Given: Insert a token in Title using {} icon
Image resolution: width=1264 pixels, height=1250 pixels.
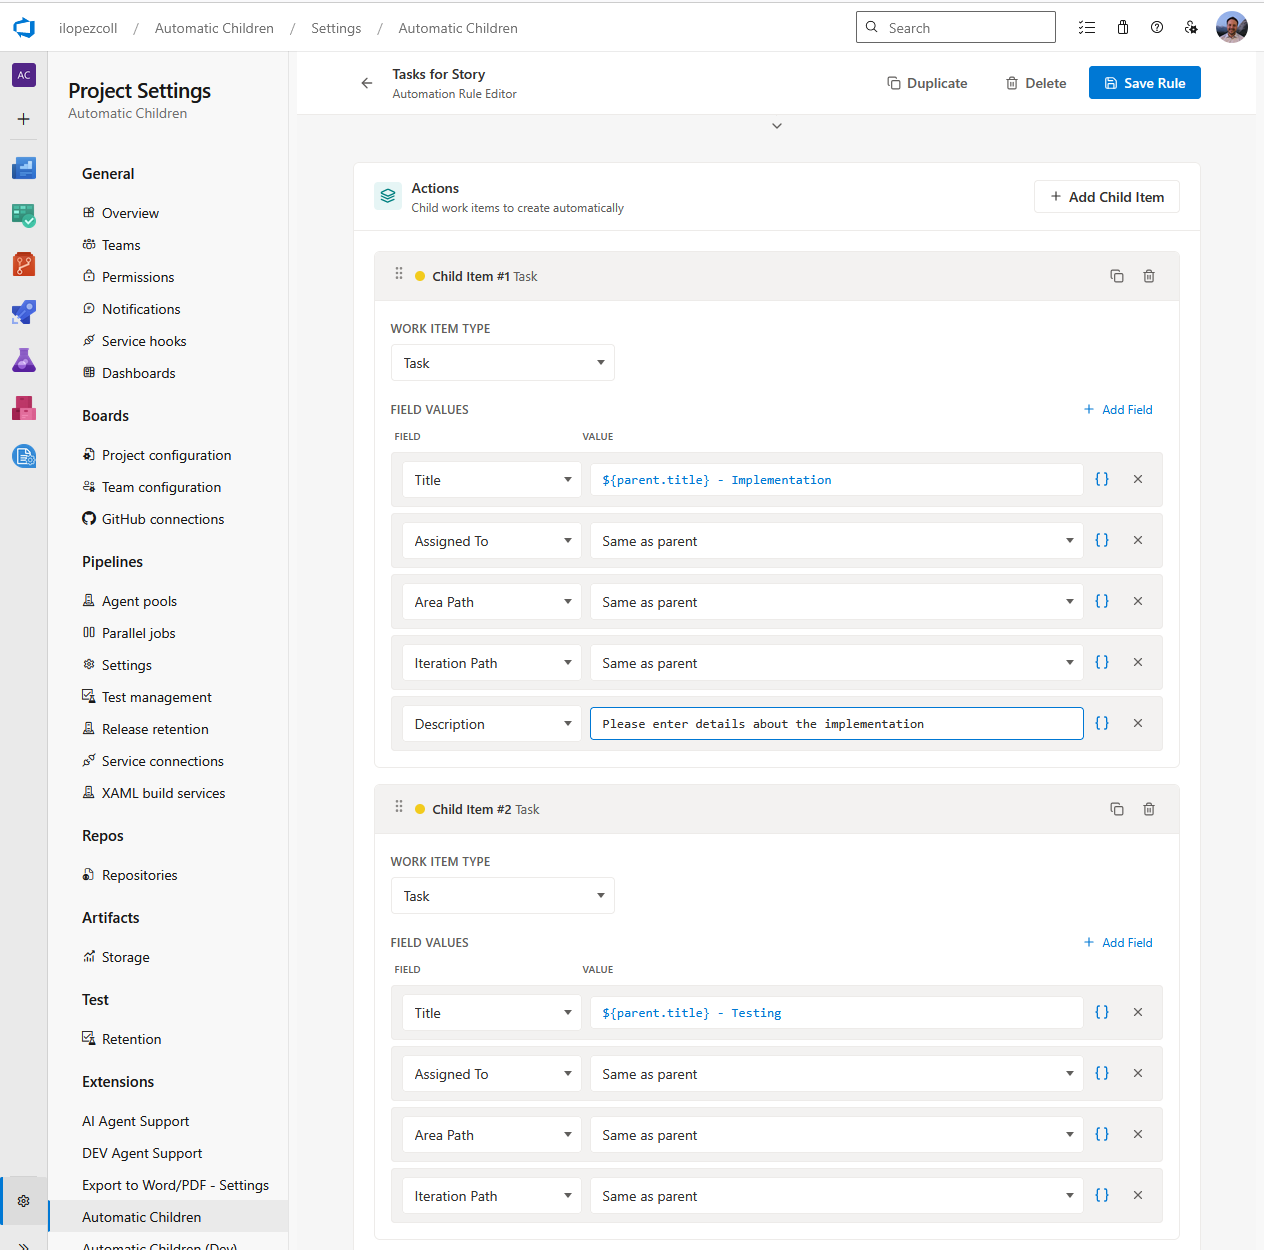Looking at the screenshot, I should (x=1102, y=479).
